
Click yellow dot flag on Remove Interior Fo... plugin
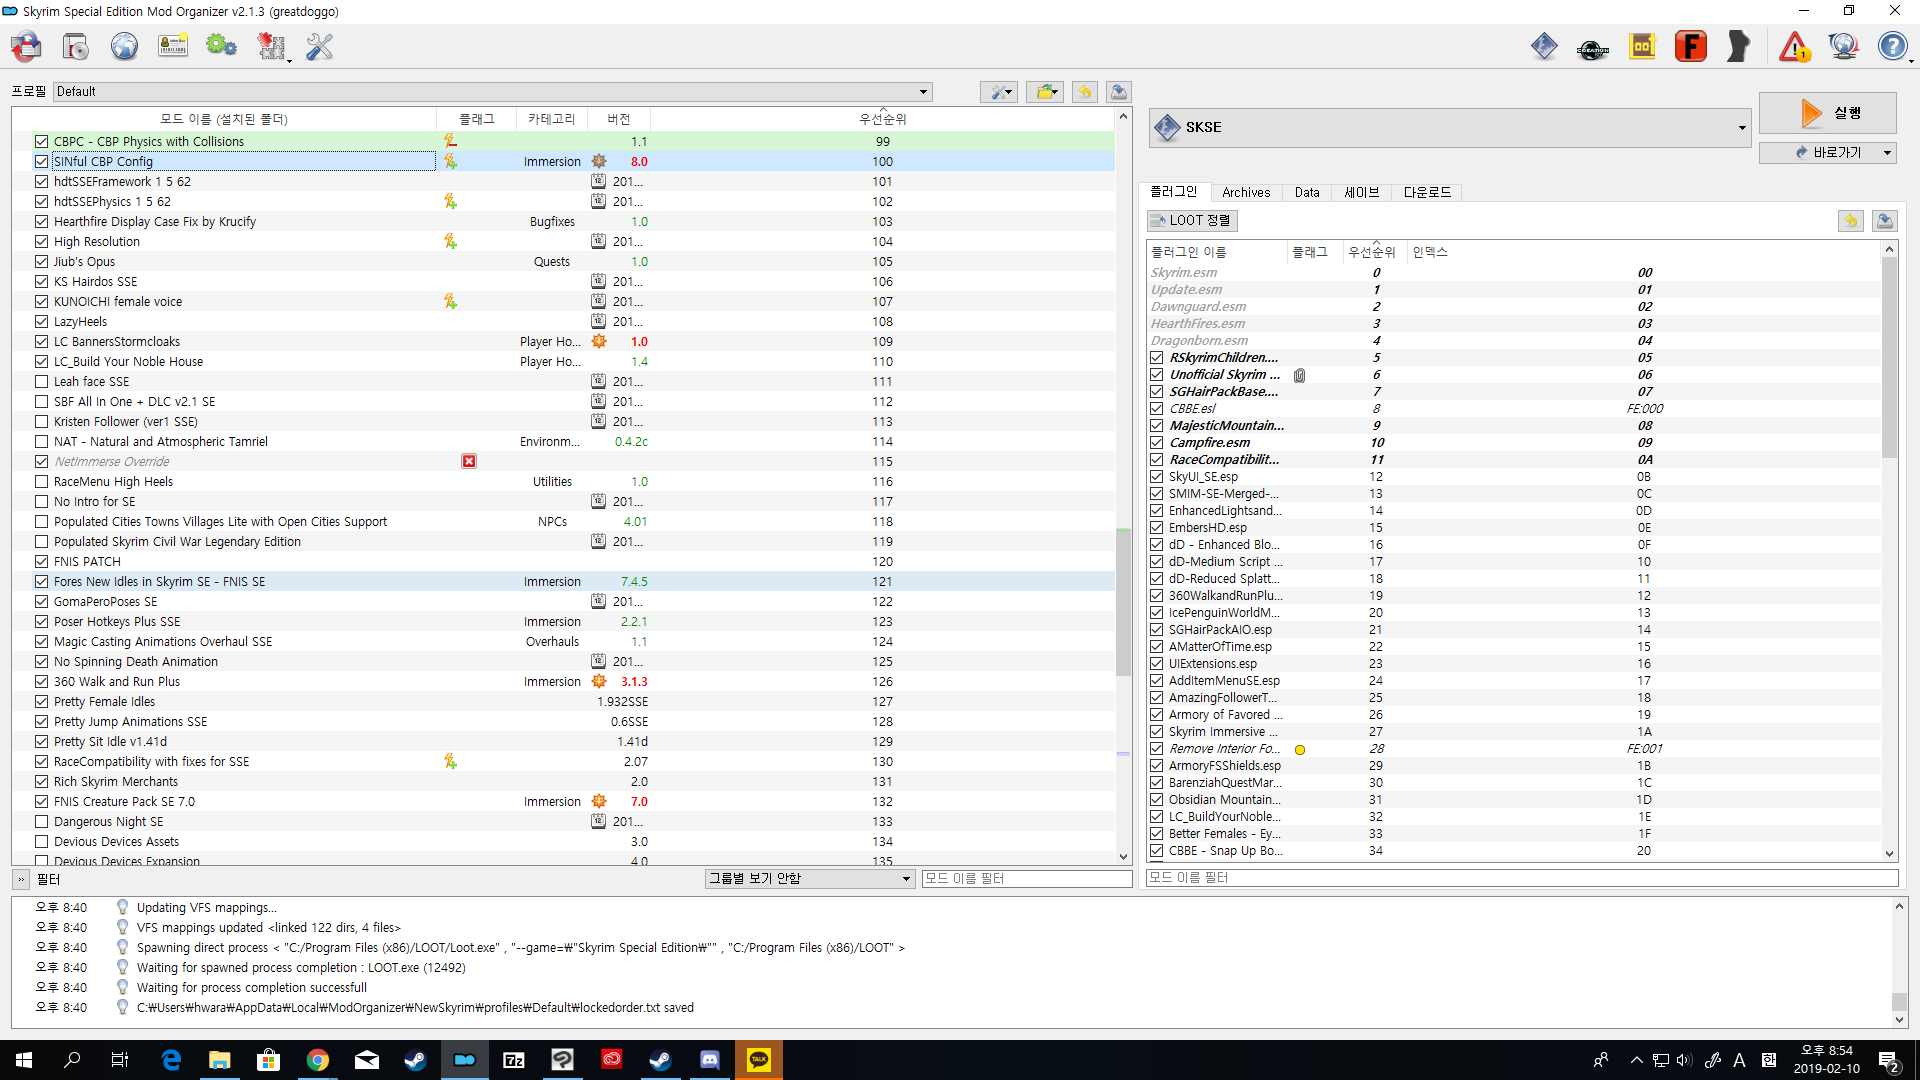click(1300, 749)
